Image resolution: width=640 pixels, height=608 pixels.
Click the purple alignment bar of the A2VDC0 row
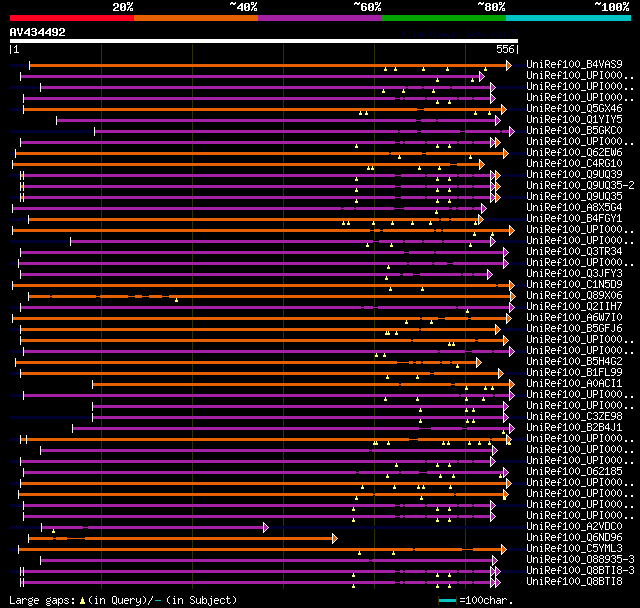tap(153, 528)
